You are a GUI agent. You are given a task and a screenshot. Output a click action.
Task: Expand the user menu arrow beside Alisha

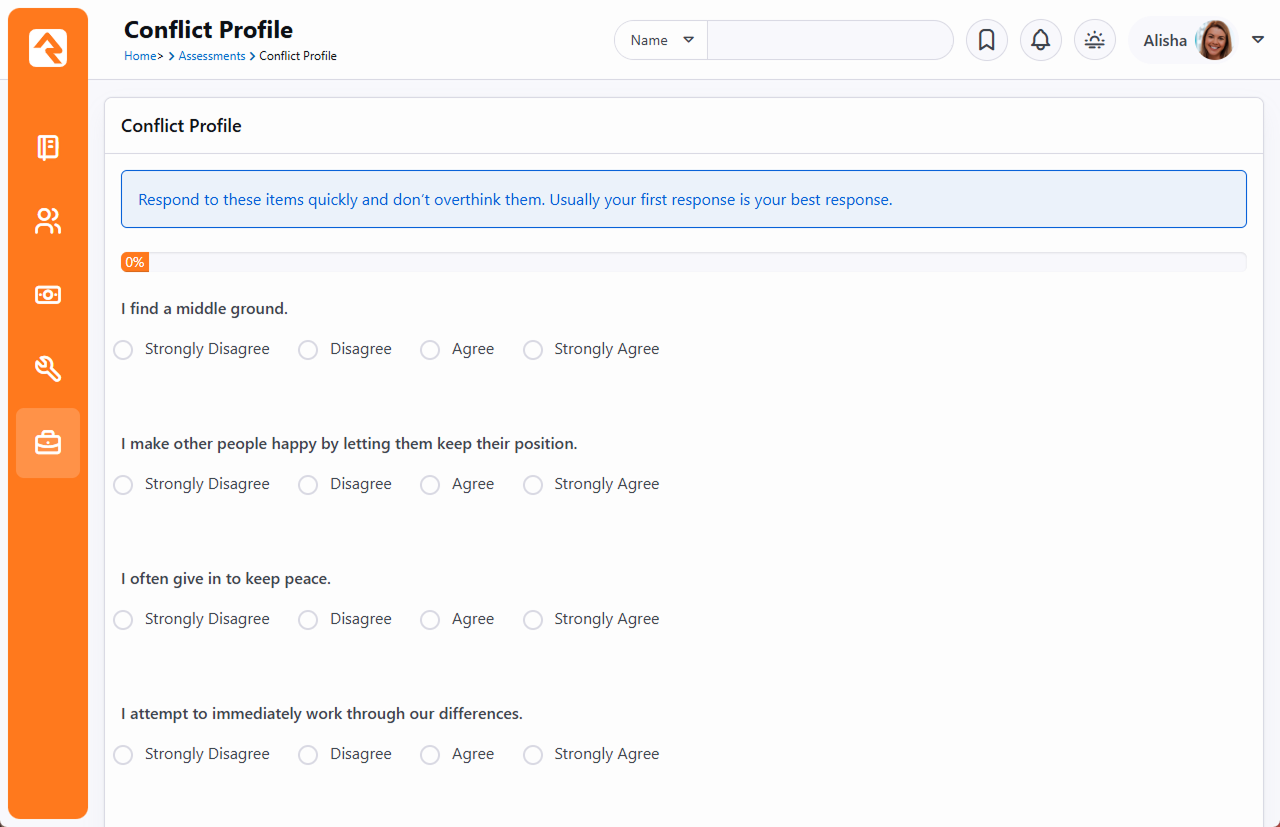(1258, 40)
